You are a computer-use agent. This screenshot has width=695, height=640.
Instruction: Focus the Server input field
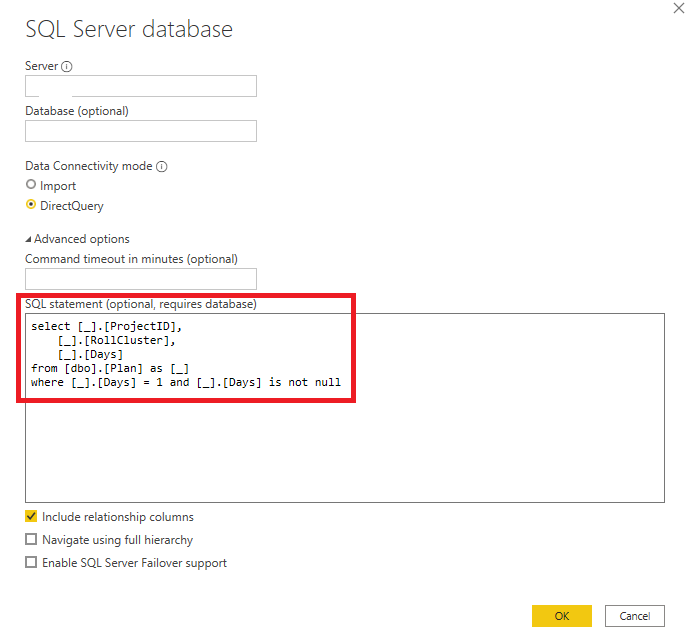point(141,86)
